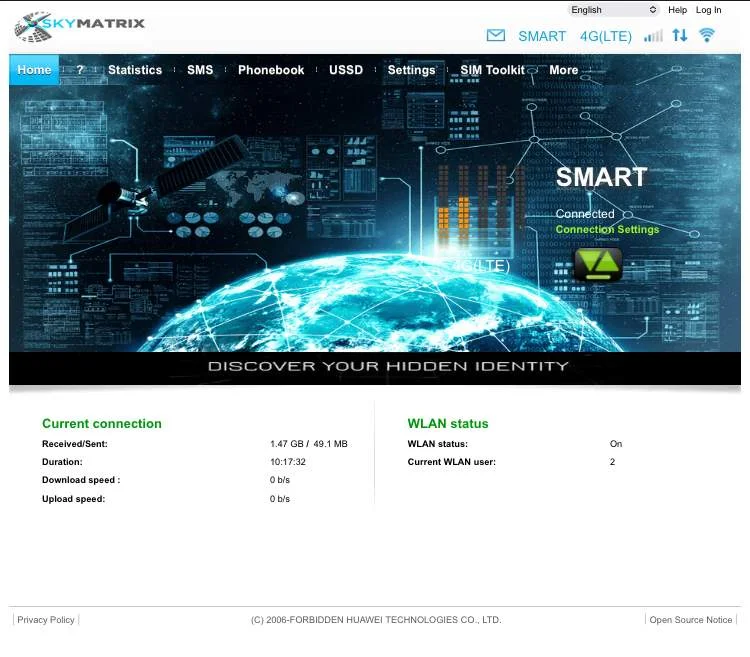Click the Wi-Fi status icon
The image size is (750, 657).
click(707, 35)
